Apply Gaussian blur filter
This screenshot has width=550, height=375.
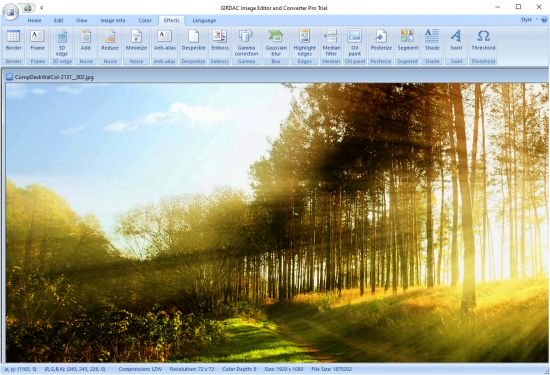coord(276,43)
